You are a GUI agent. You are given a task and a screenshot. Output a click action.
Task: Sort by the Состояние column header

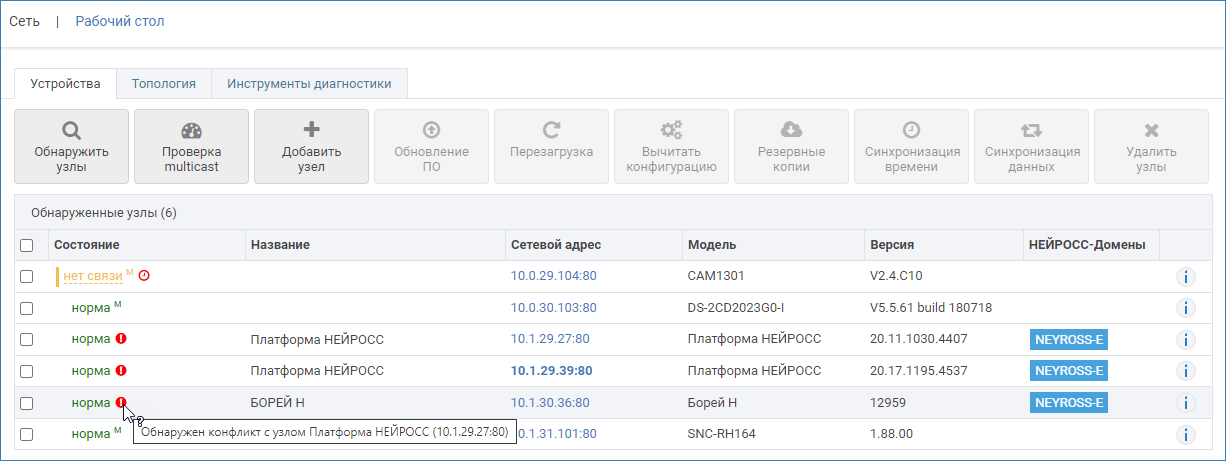[87, 245]
